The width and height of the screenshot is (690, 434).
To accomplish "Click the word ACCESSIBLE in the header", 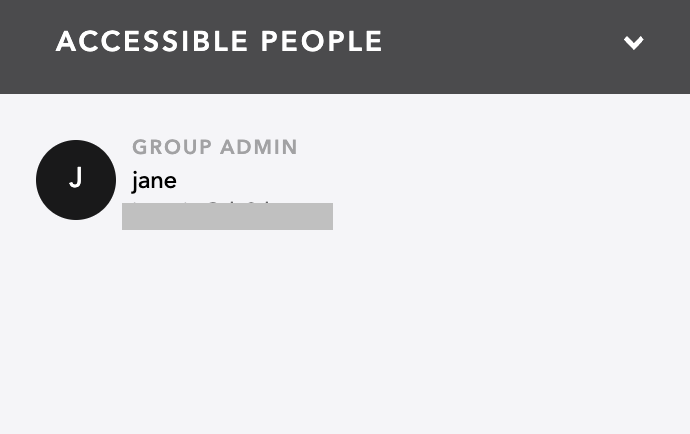I will 152,41.
